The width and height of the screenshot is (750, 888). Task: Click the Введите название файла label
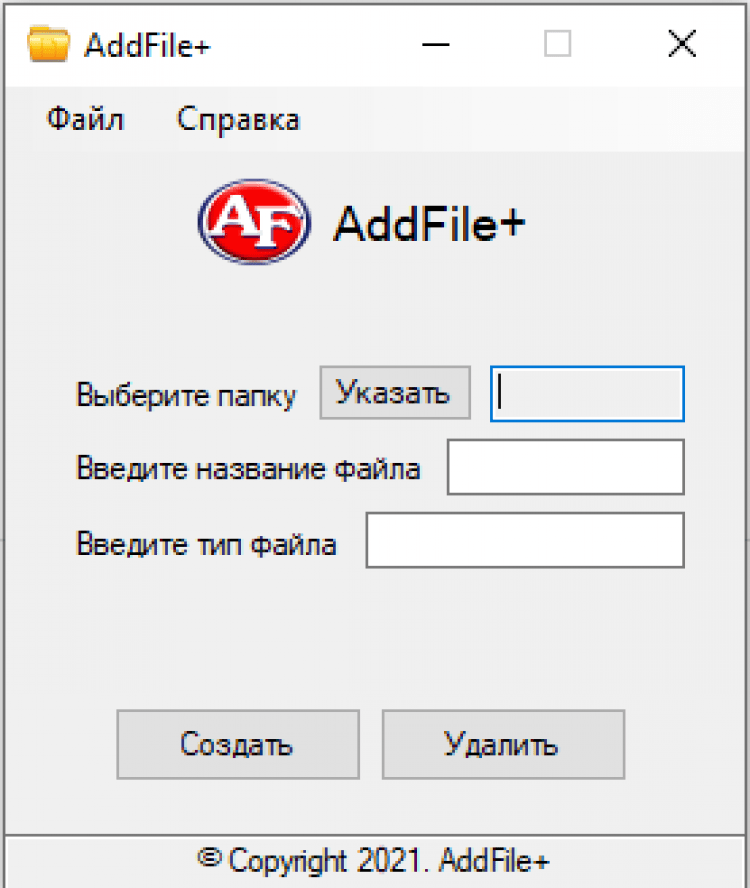248,468
